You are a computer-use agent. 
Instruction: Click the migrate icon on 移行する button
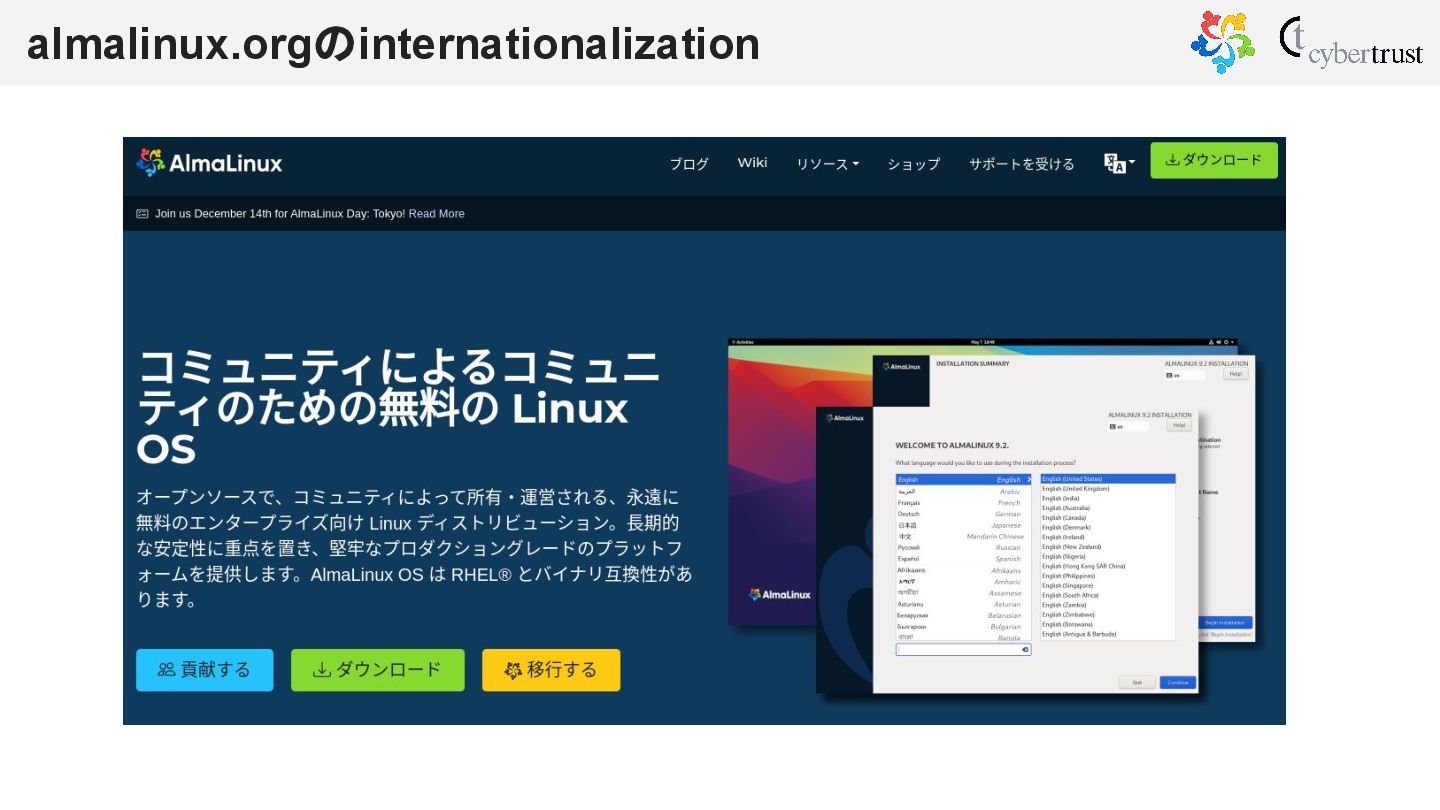(x=513, y=670)
